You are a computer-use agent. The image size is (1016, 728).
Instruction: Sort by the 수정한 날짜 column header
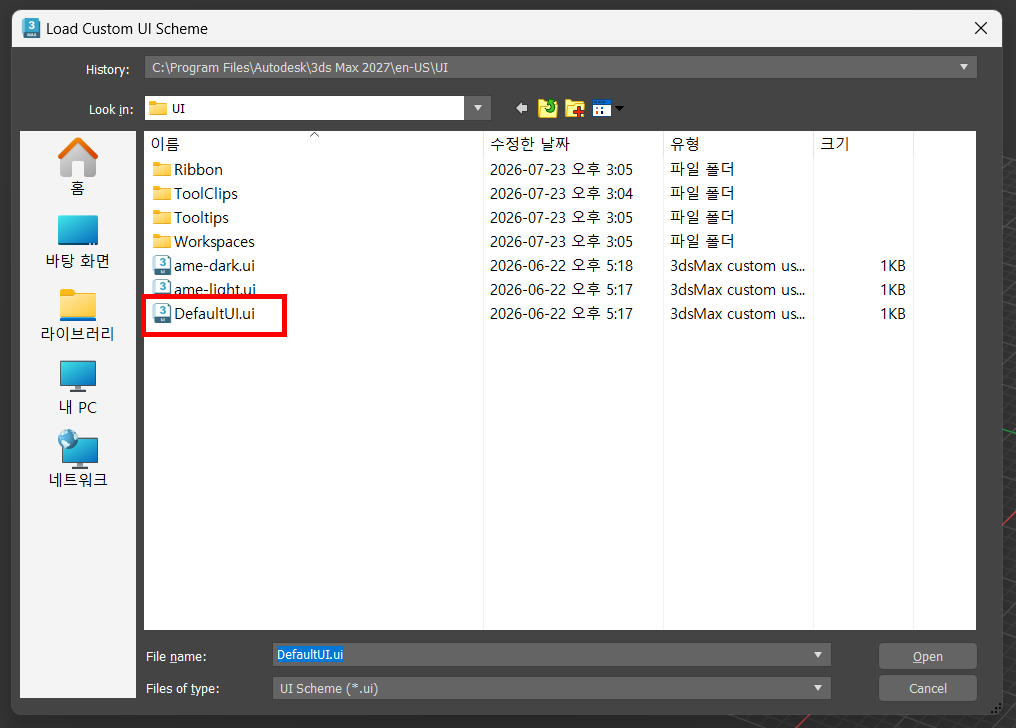click(x=573, y=144)
